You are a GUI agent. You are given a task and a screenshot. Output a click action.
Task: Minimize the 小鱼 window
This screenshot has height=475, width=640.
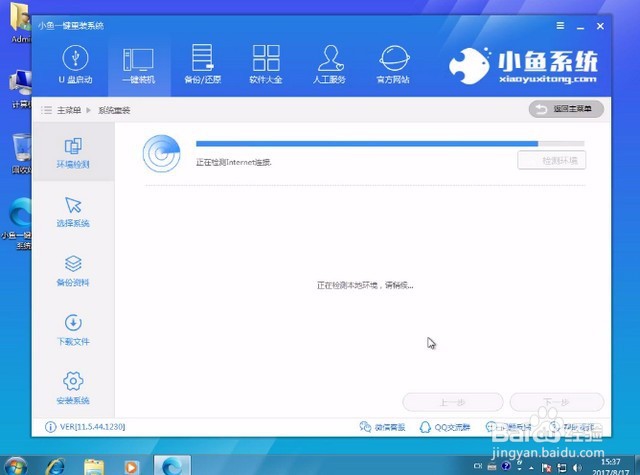point(580,27)
